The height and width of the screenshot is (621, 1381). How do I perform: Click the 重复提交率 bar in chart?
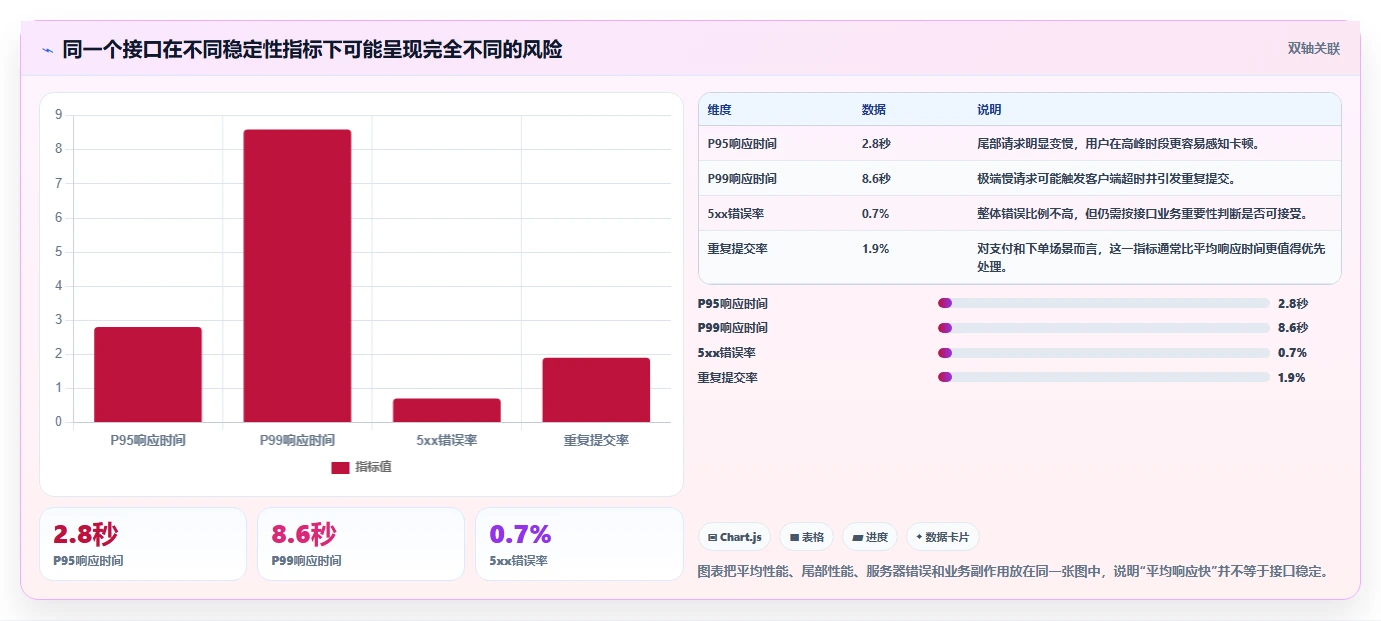coord(596,390)
